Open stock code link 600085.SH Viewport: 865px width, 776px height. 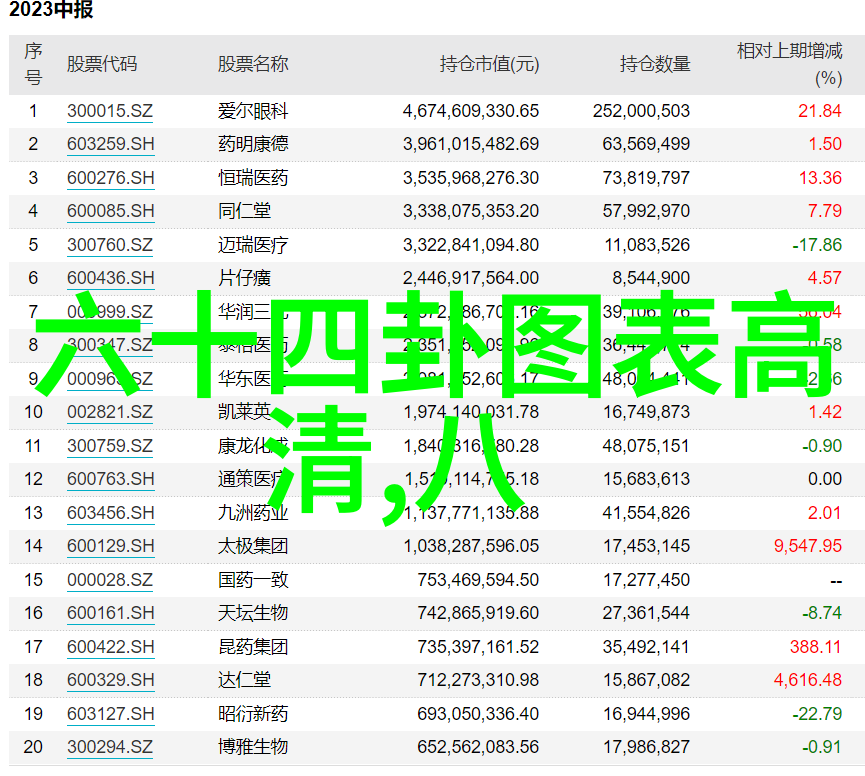(x=110, y=211)
